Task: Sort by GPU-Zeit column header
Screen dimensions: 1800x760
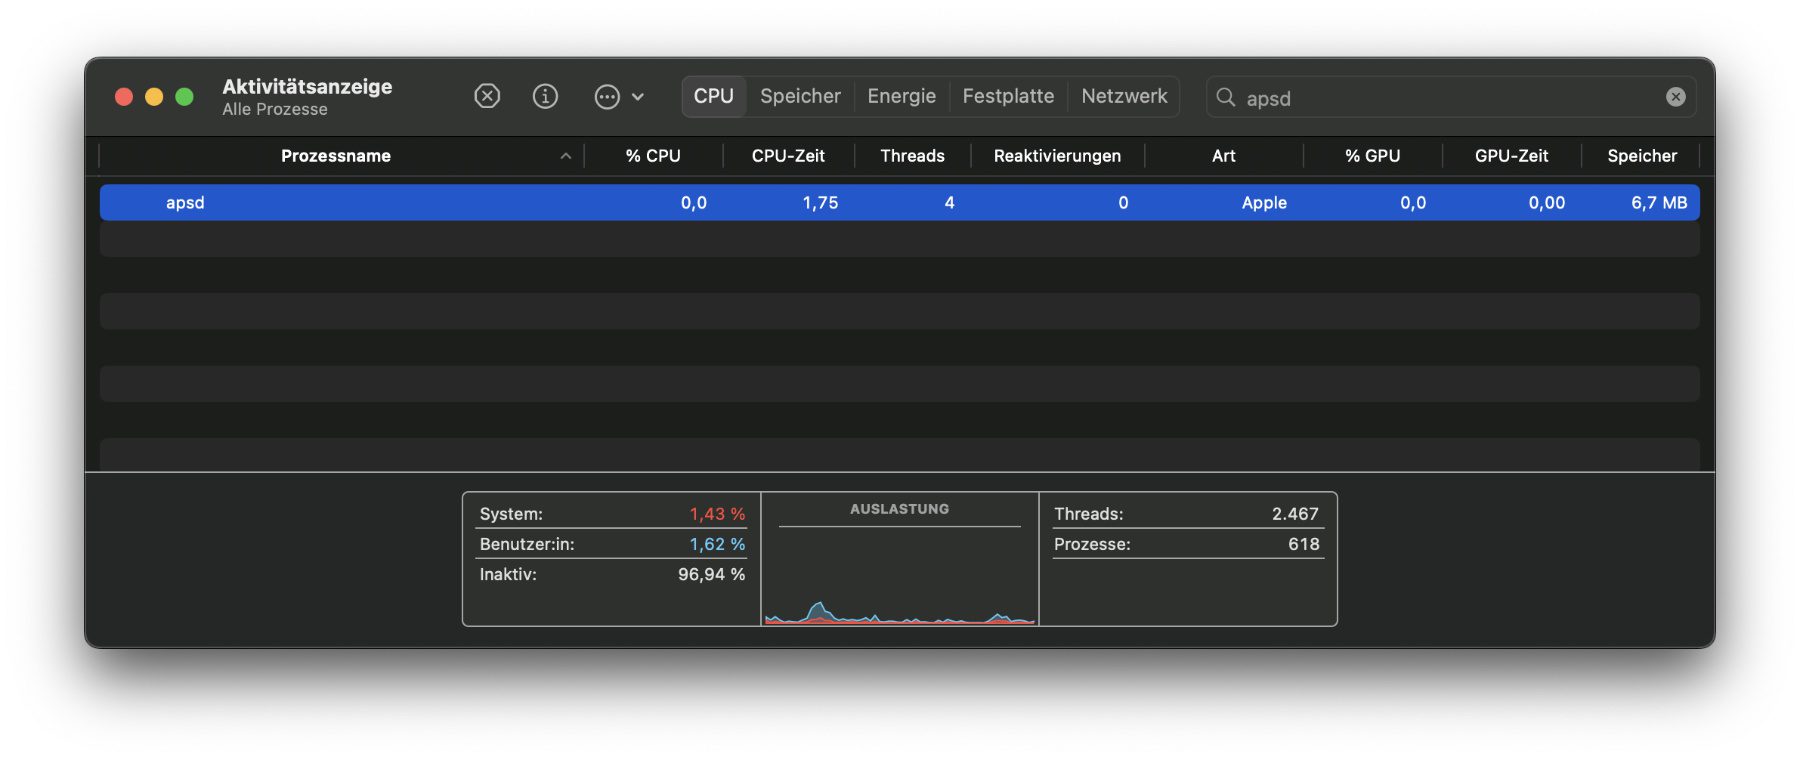Action: [1511, 156]
